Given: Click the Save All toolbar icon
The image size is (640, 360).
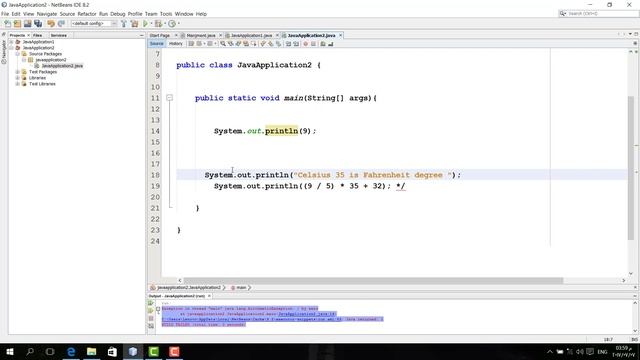Looking at the screenshot, I should coord(38,24).
